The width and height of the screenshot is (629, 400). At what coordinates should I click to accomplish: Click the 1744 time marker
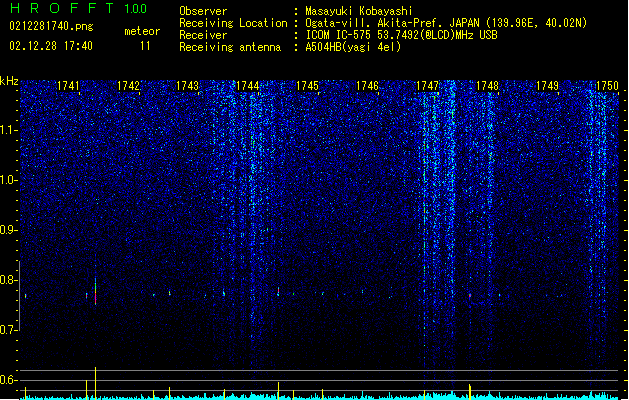pos(248,86)
